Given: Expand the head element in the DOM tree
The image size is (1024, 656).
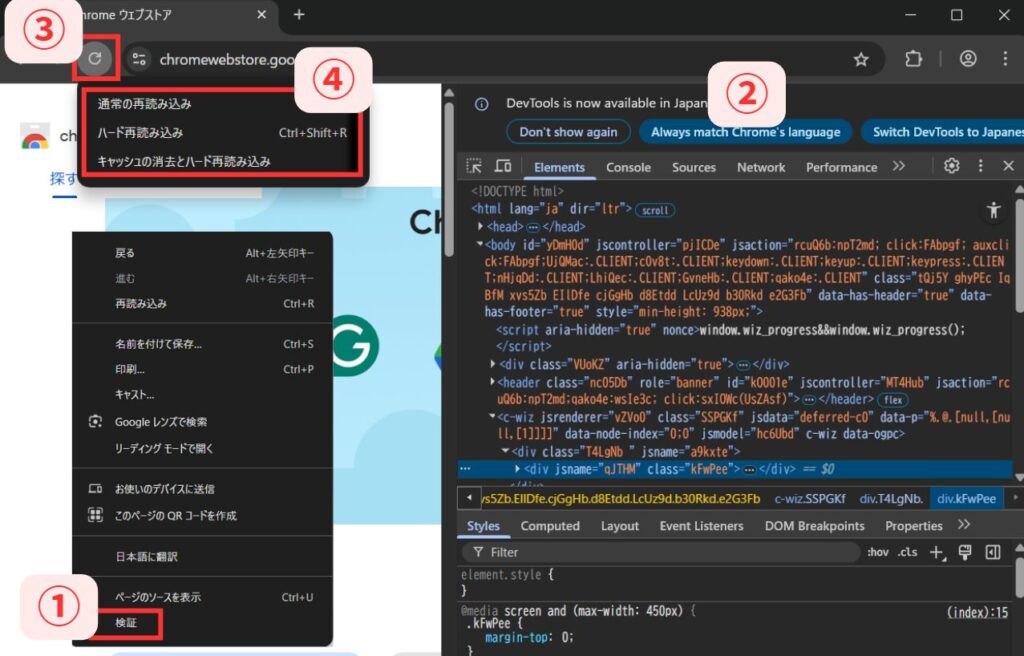Looking at the screenshot, I should (494, 227).
